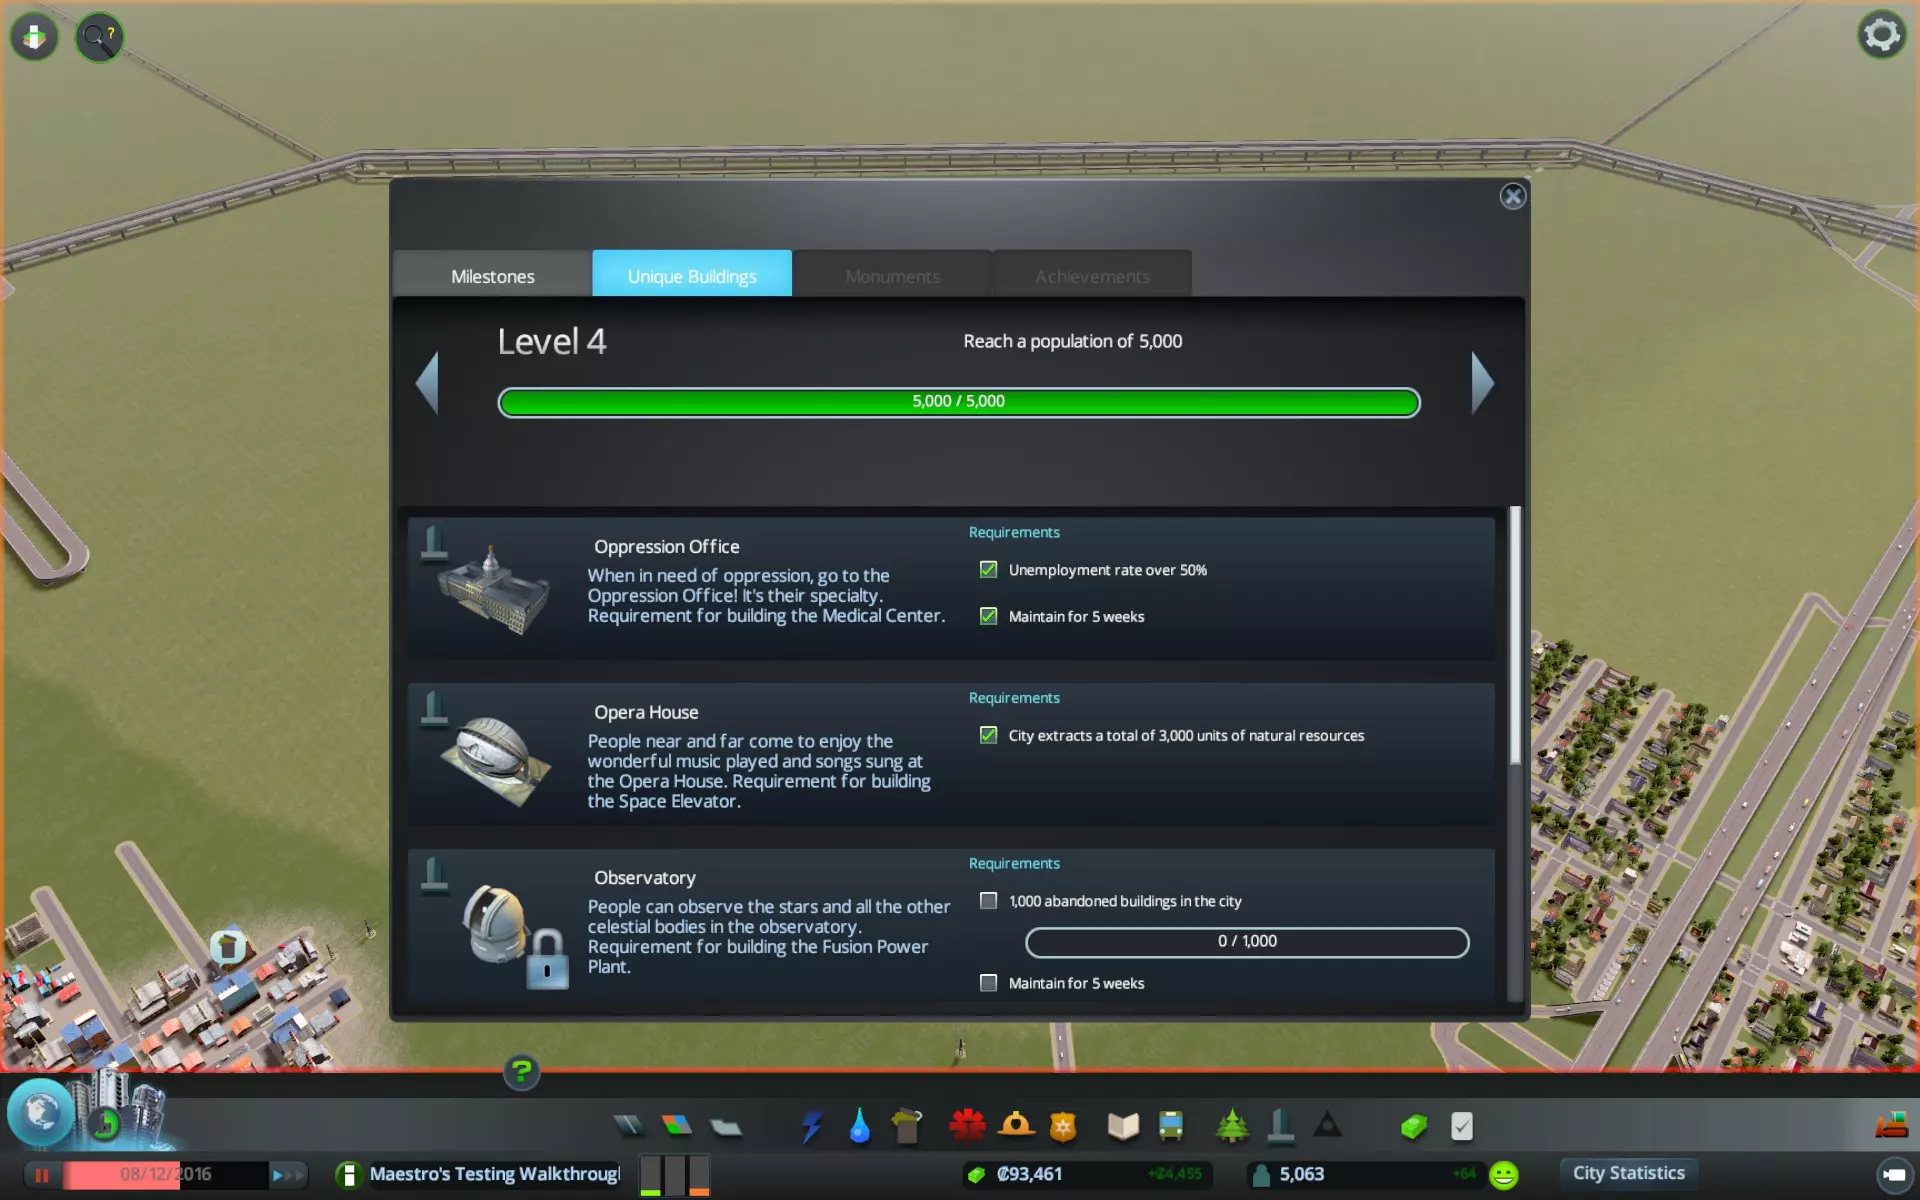Open the Police Department menu

tap(1063, 1126)
